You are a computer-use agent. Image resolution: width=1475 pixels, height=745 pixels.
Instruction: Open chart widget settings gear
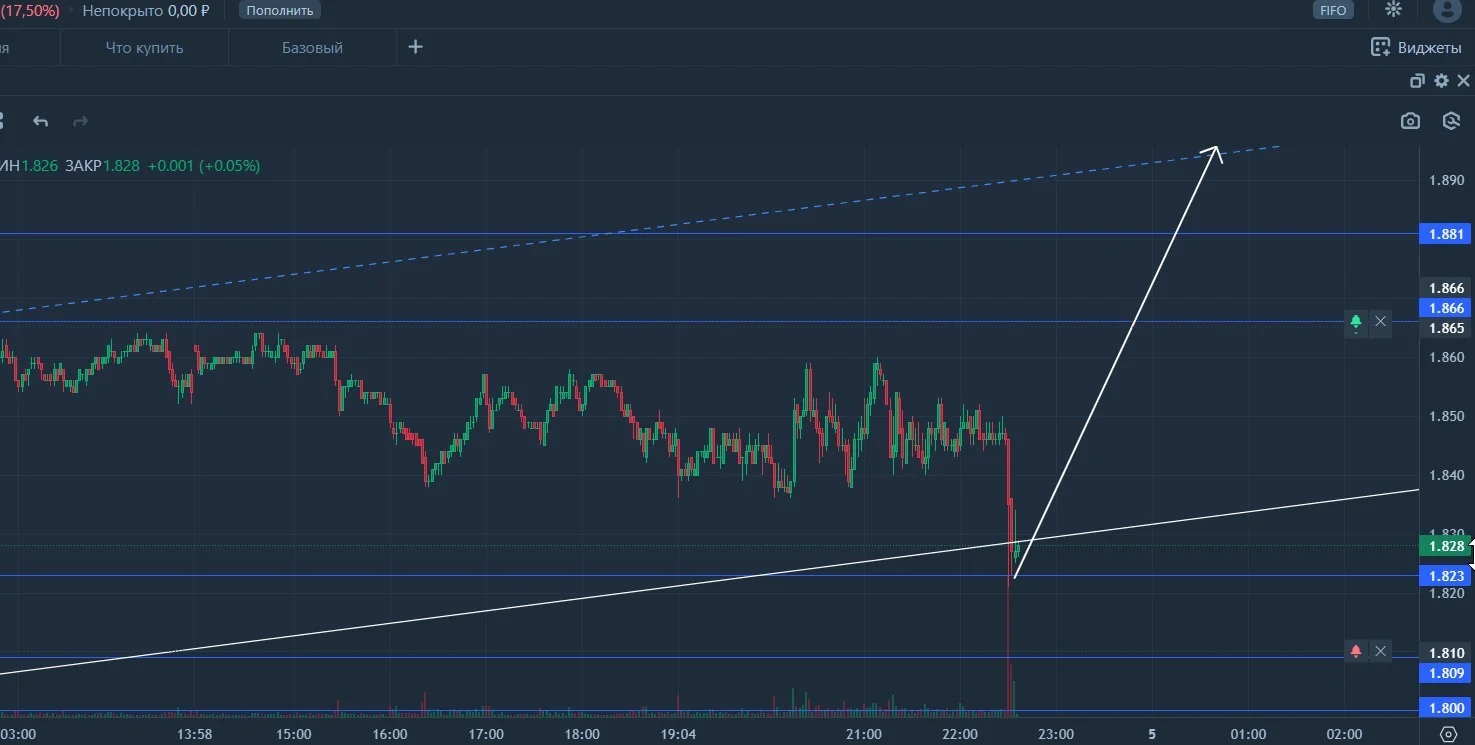[x=1441, y=81]
